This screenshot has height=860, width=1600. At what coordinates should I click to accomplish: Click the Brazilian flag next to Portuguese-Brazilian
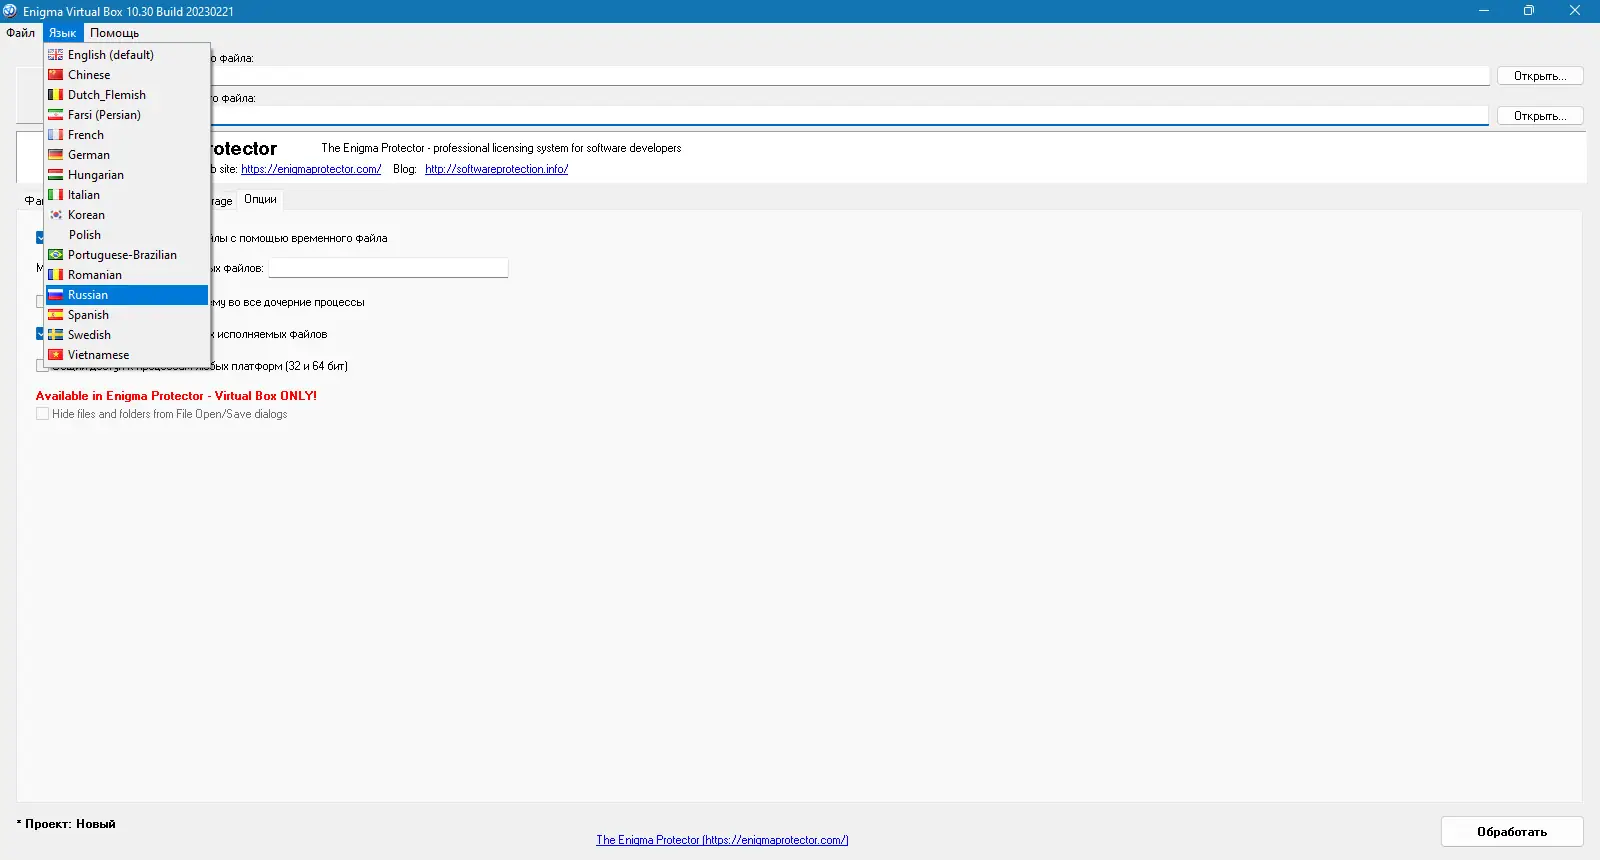point(56,255)
